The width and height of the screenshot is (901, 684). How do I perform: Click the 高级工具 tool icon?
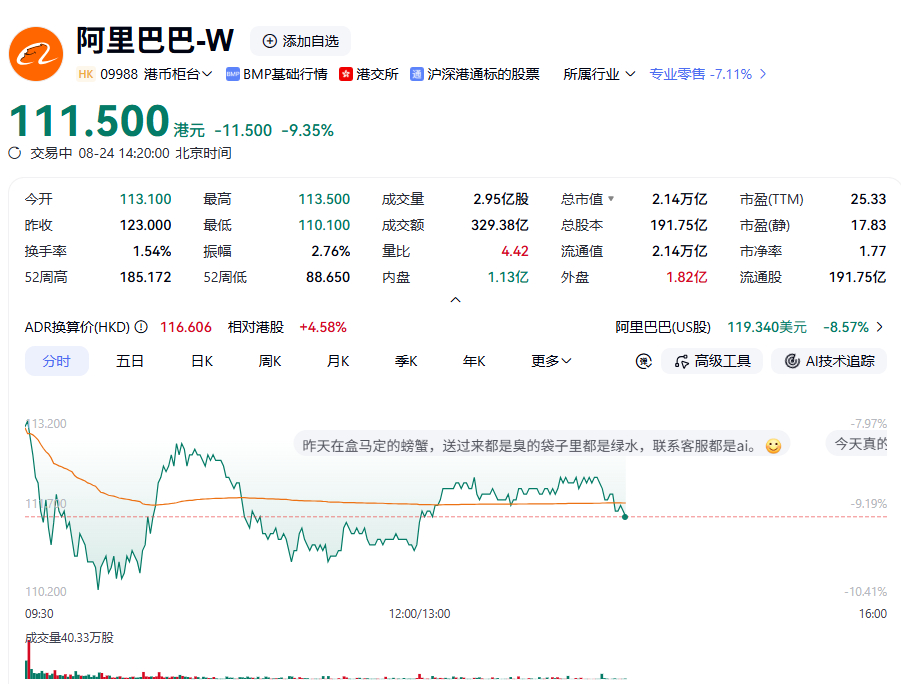click(x=681, y=361)
